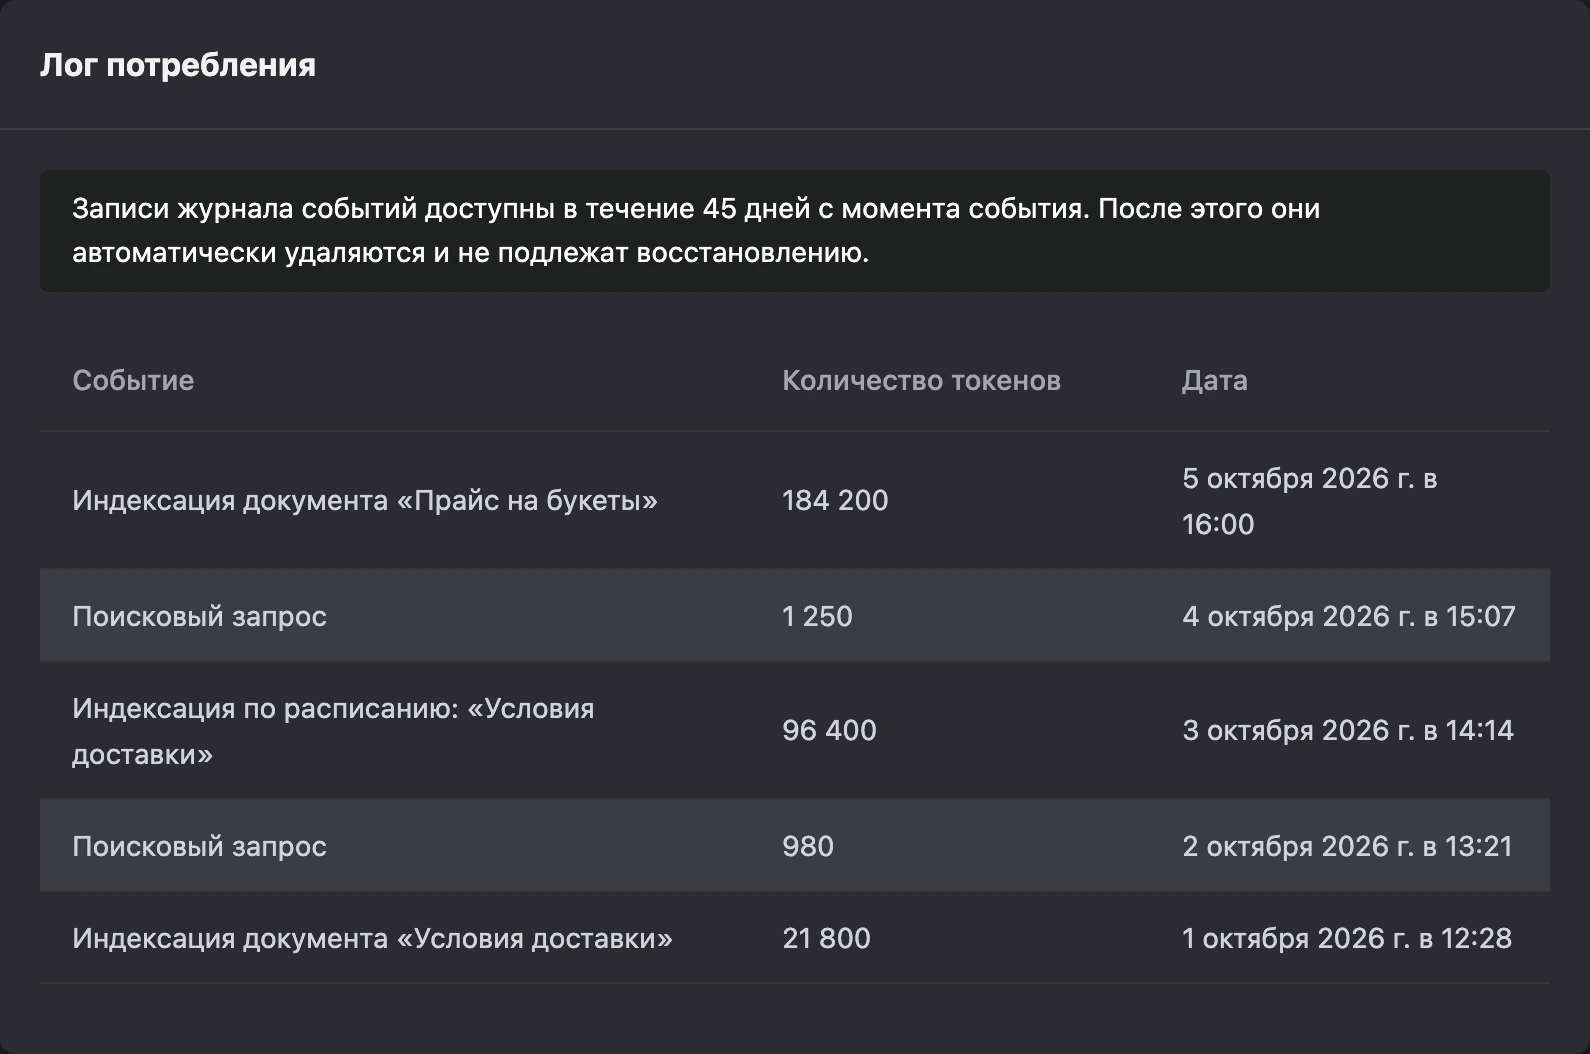Click the token value 96 400
Viewport: 1590px width, 1054px height.
(829, 730)
